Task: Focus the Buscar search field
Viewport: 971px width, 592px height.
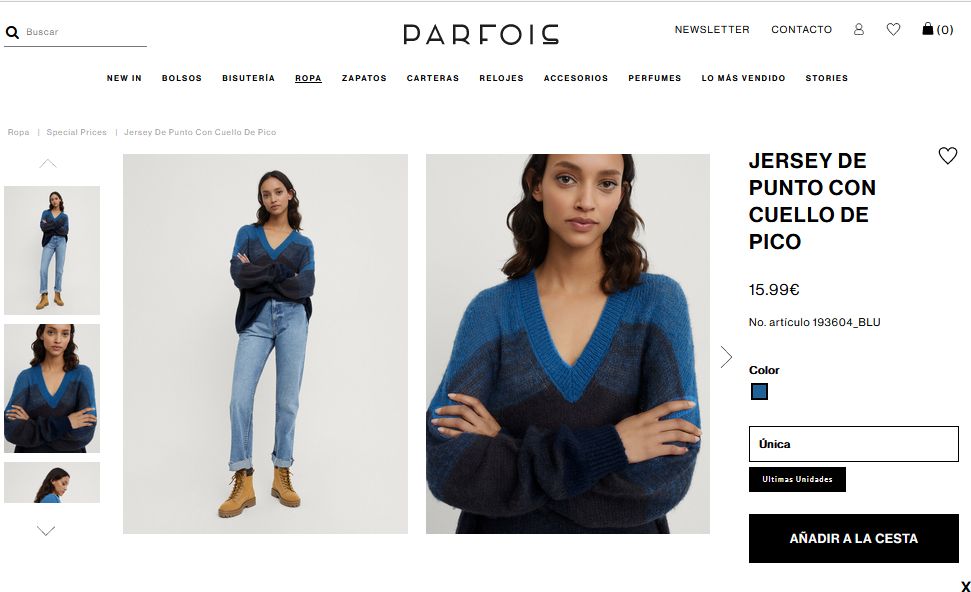Action: (85, 32)
